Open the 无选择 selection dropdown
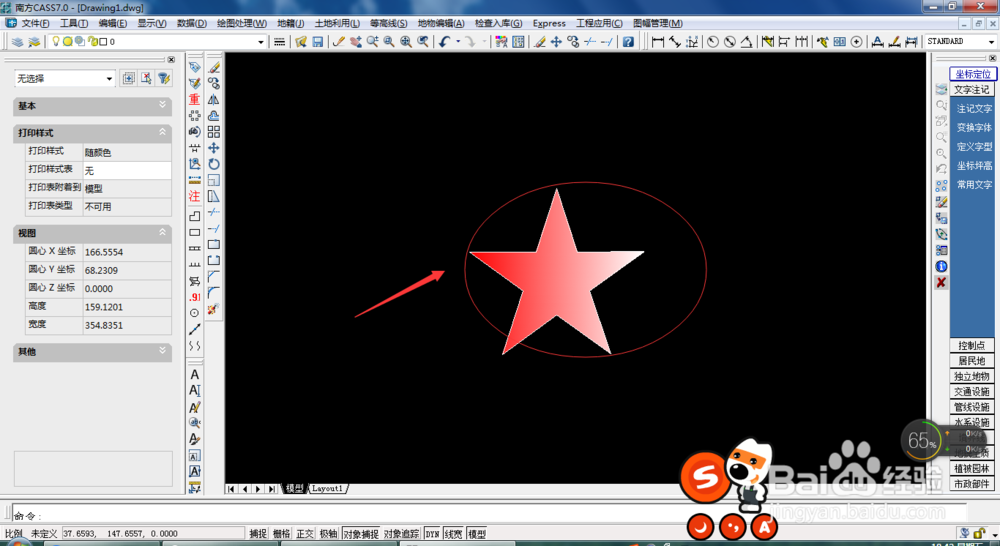 (109, 78)
